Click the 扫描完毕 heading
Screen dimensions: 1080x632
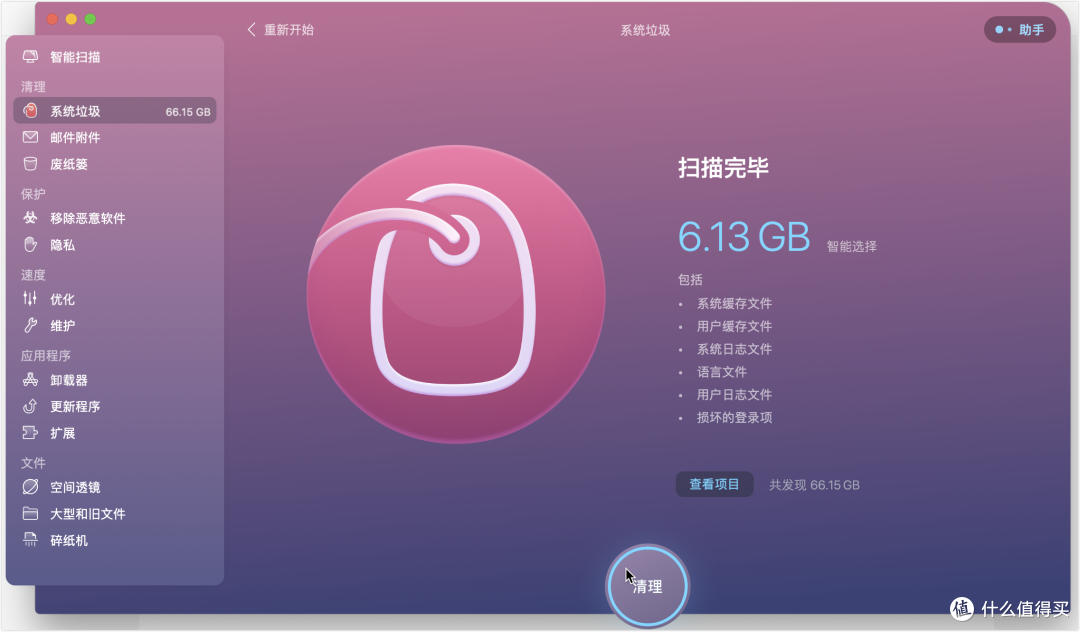tap(723, 167)
